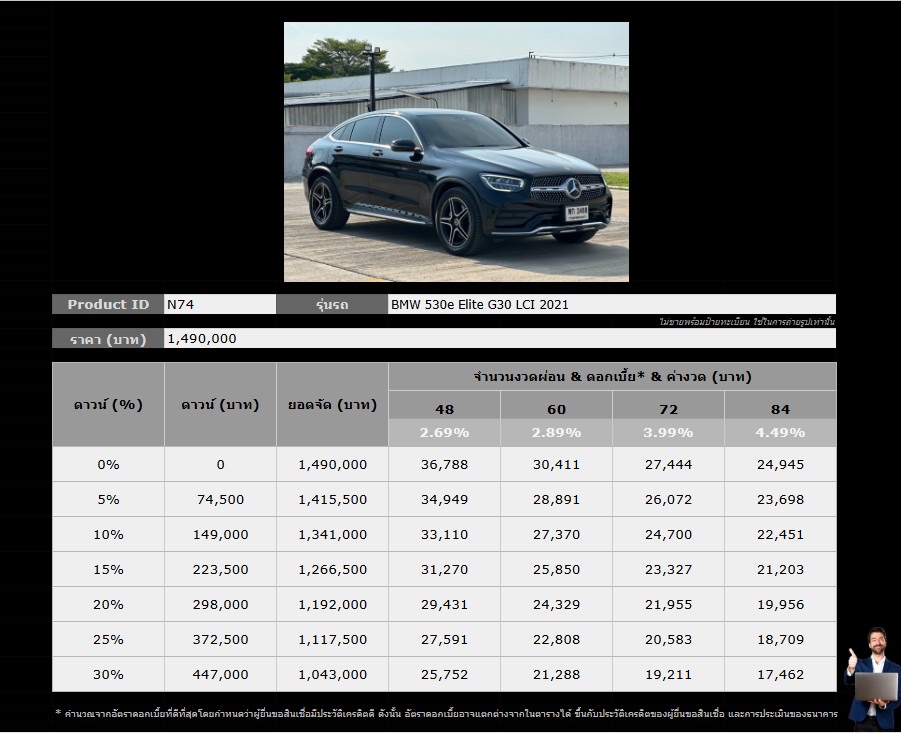Click the price value 1,490,000 field
This screenshot has width=901, height=733.
(x=500, y=338)
